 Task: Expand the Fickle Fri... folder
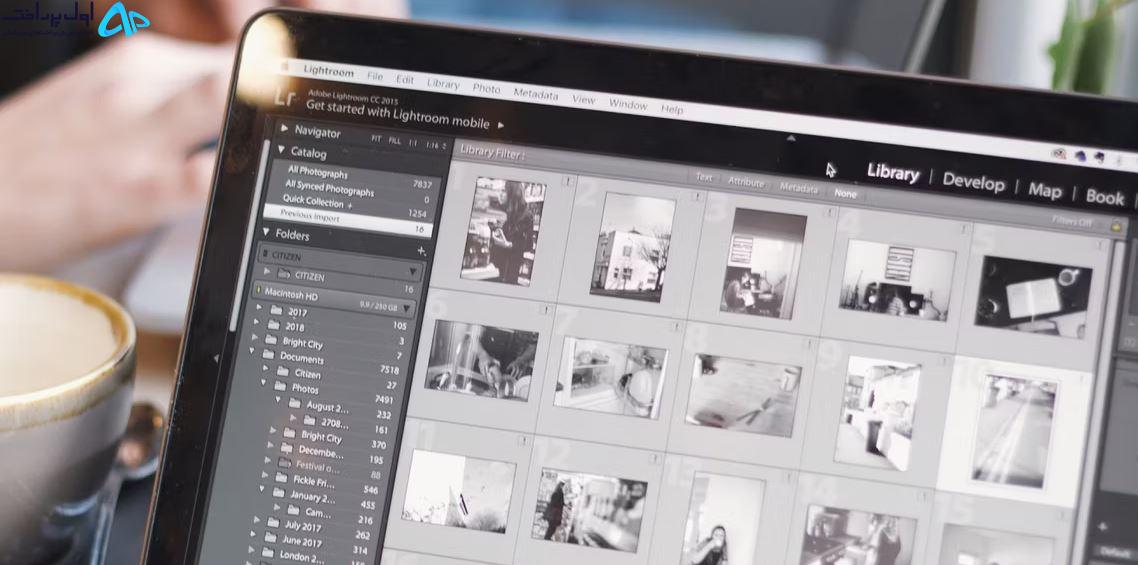pyautogui.click(x=266, y=474)
